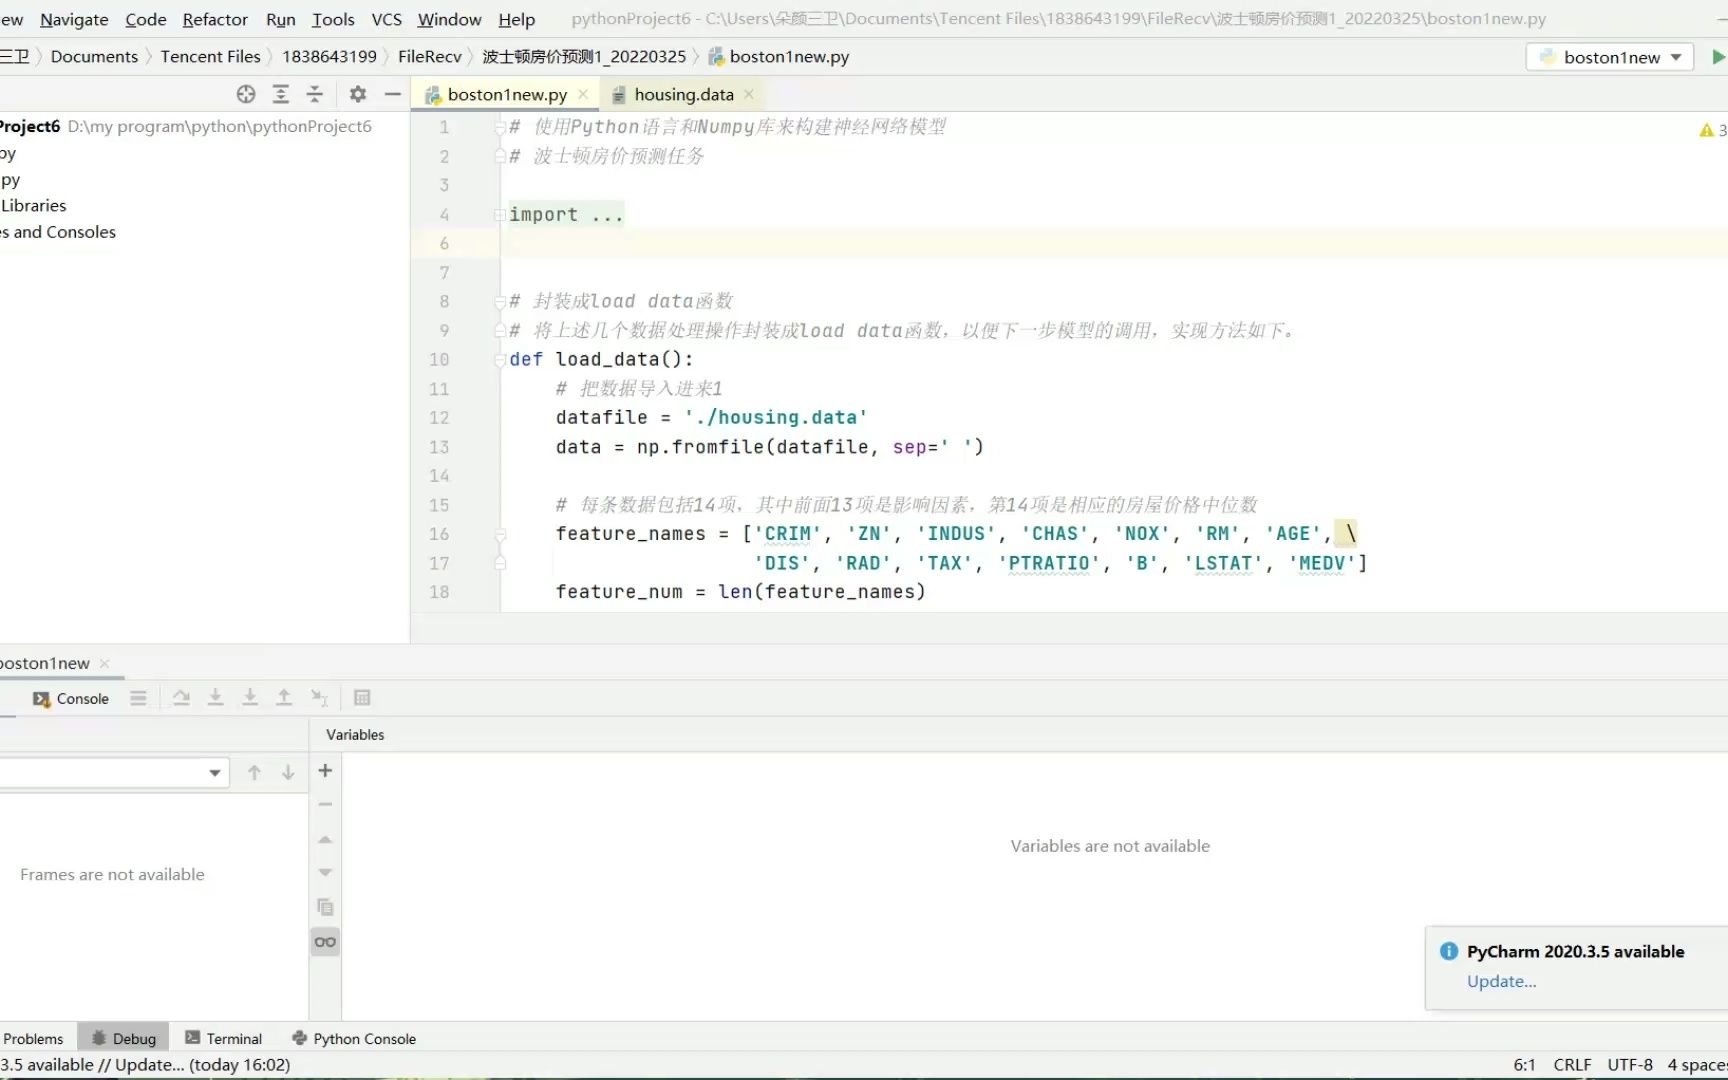Click Documents in breadcrumb path

94,57
